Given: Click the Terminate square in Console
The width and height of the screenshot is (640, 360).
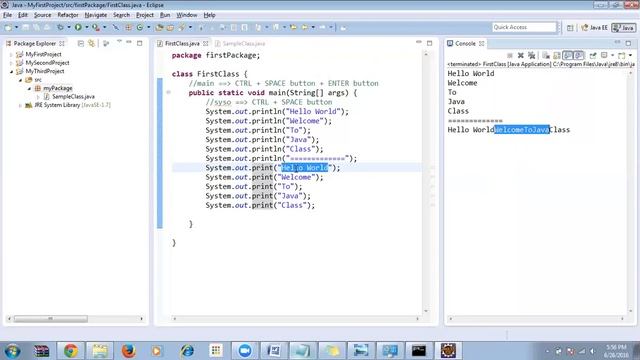Looking at the screenshot, I should tap(510, 56).
